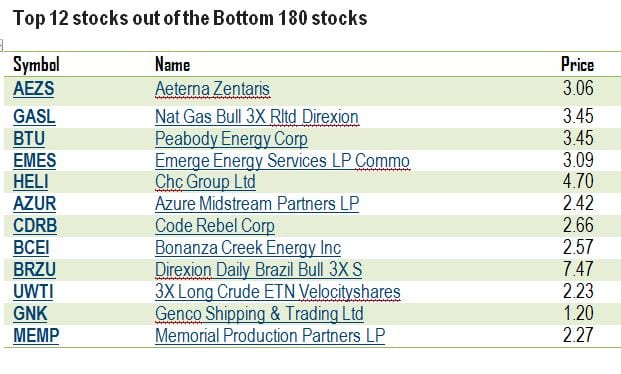Click the BTU symbol link

[x=29, y=139]
